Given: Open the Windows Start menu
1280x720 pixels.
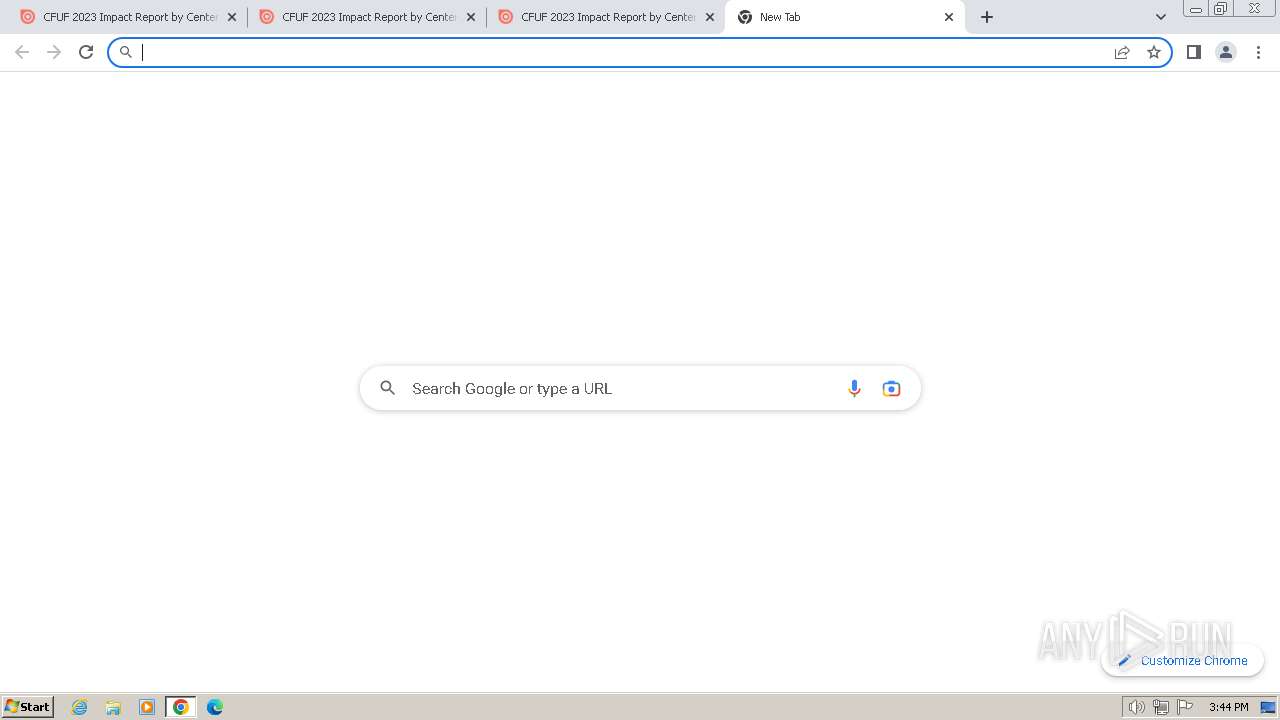Looking at the screenshot, I should click(x=28, y=706).
